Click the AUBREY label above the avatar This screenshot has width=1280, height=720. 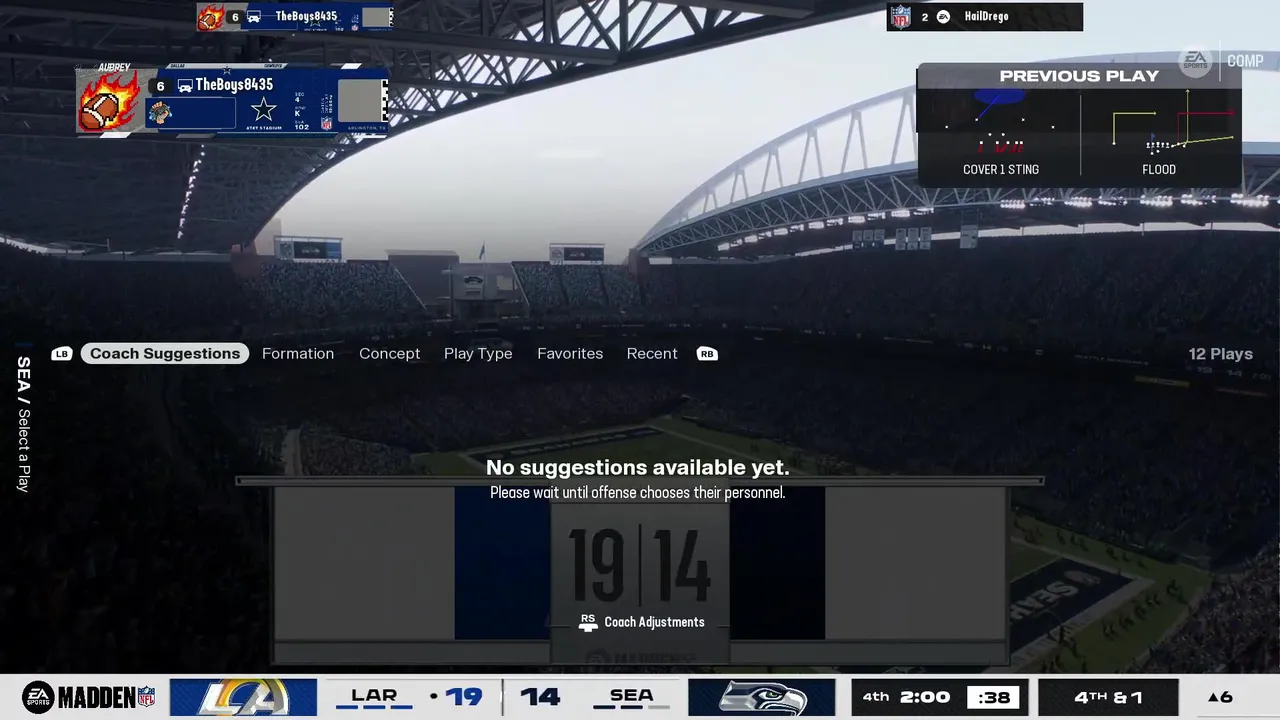115,68
